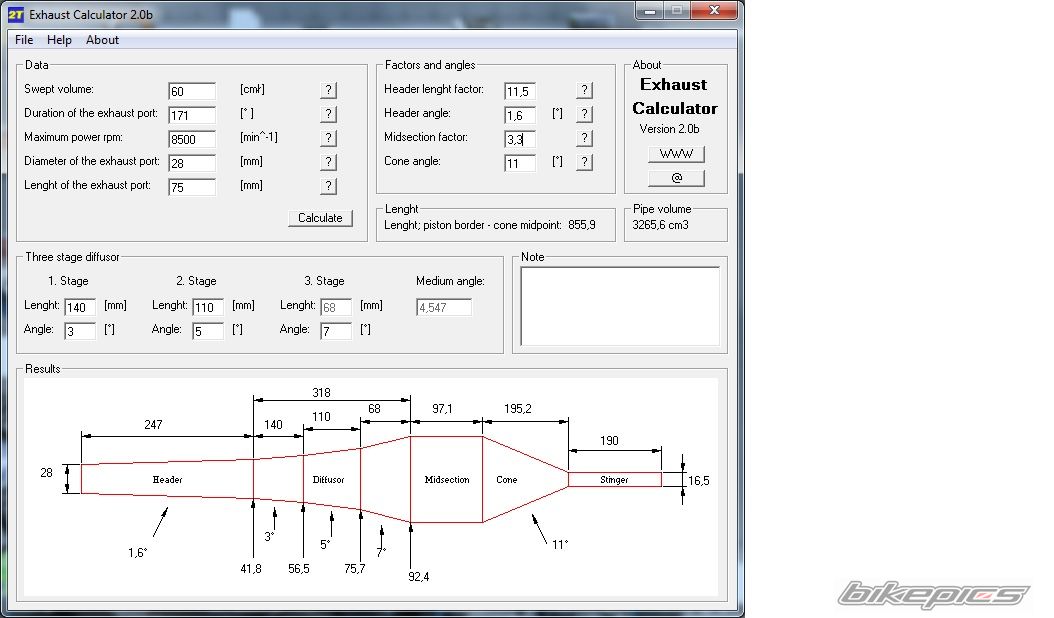Click the Diffusor label in diagram
This screenshot has height=618, width=1054.
point(328,479)
